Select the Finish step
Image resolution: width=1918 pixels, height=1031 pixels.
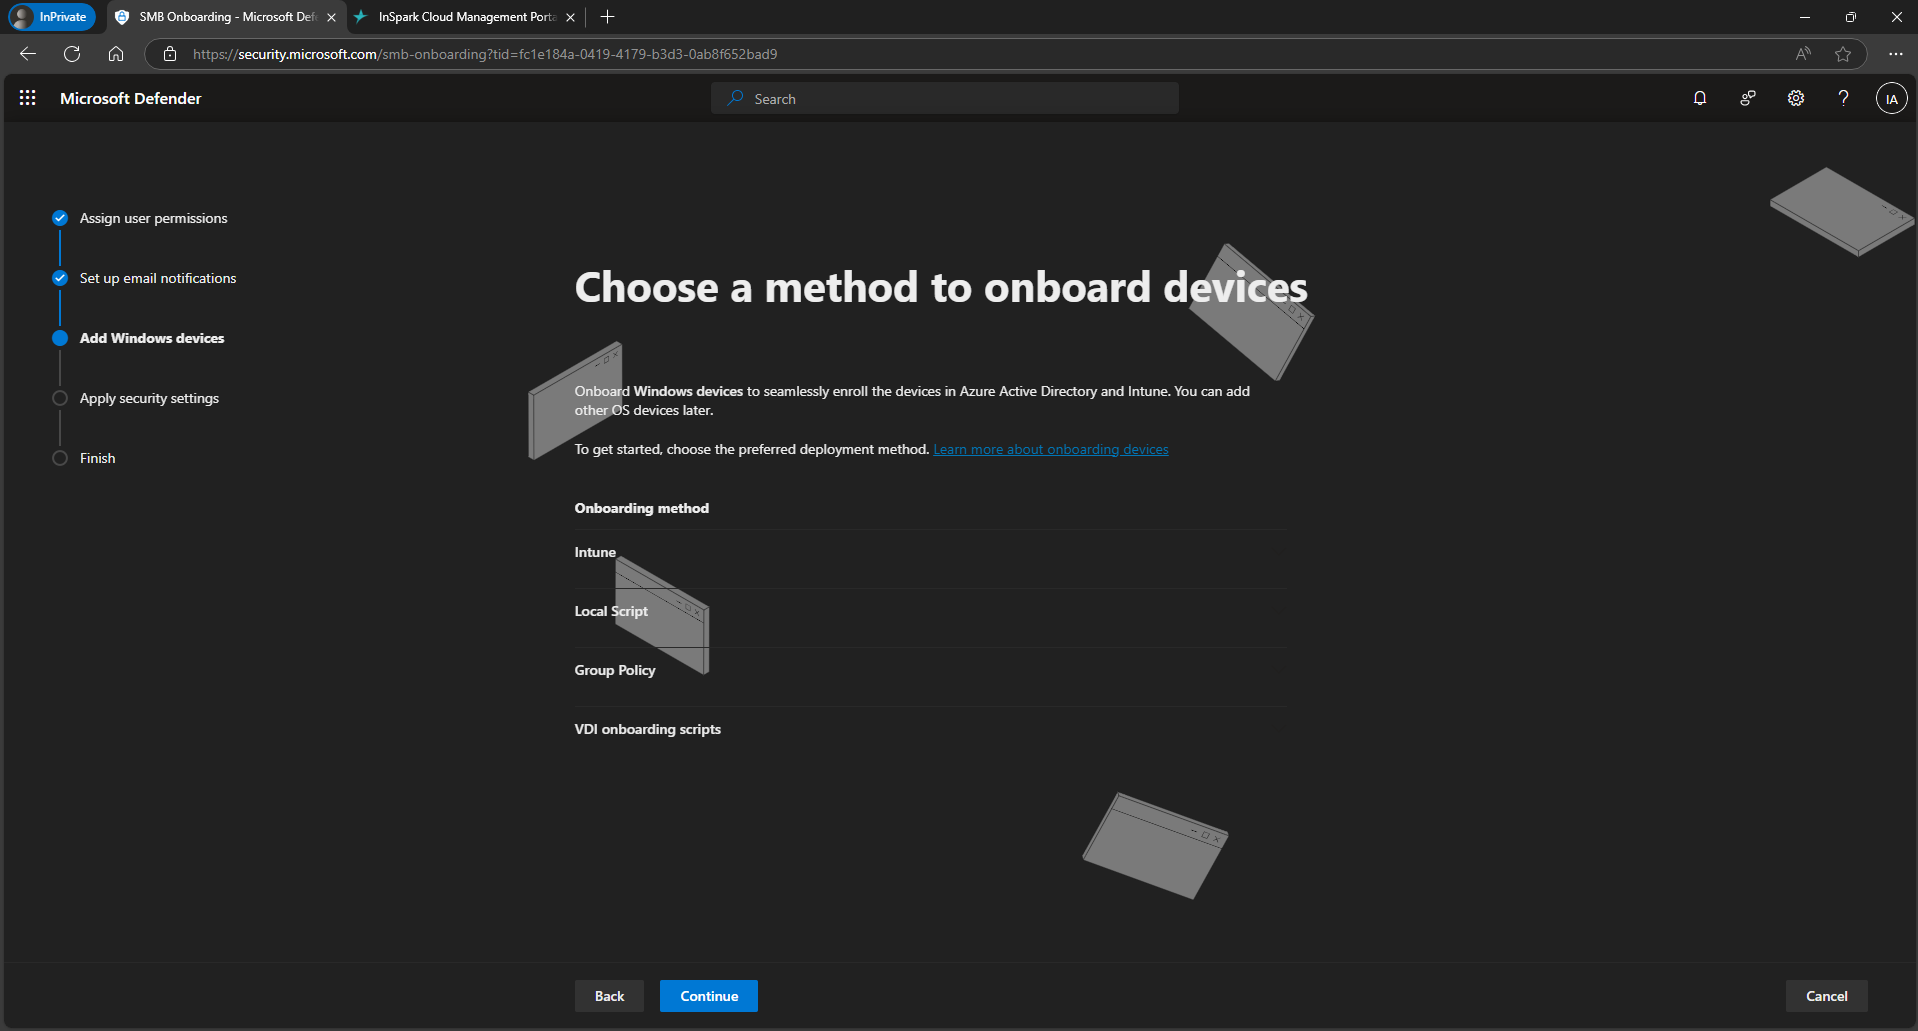click(97, 458)
